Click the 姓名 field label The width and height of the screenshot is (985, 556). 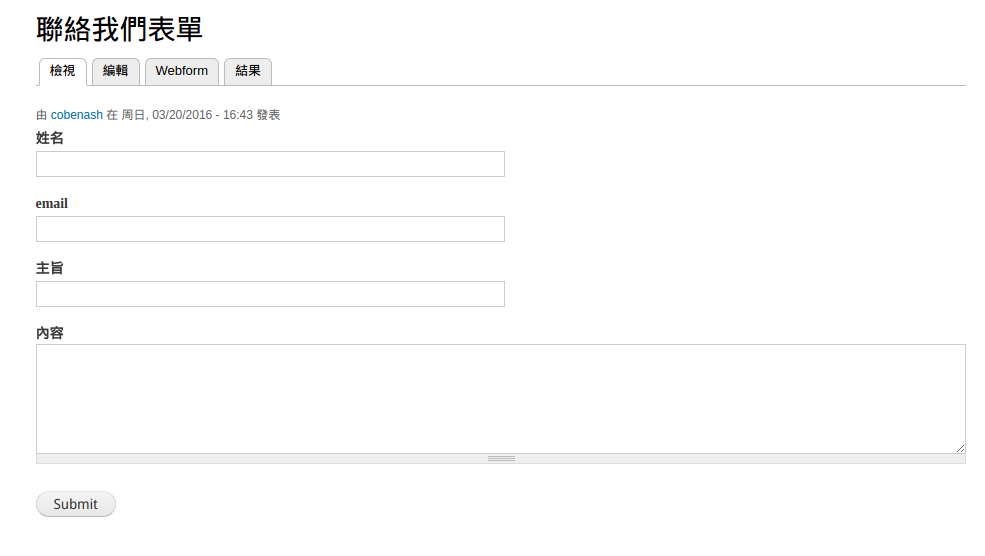50,138
